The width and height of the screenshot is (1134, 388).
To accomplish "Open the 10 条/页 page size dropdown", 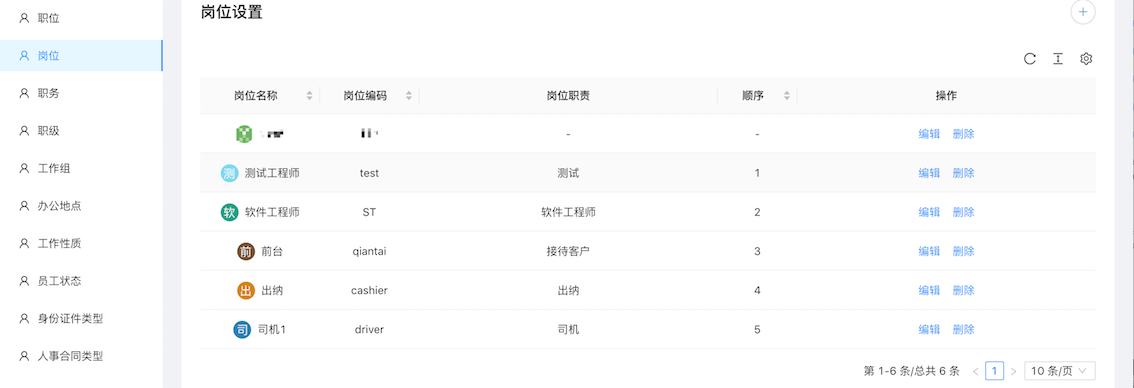I will pos(1060,371).
